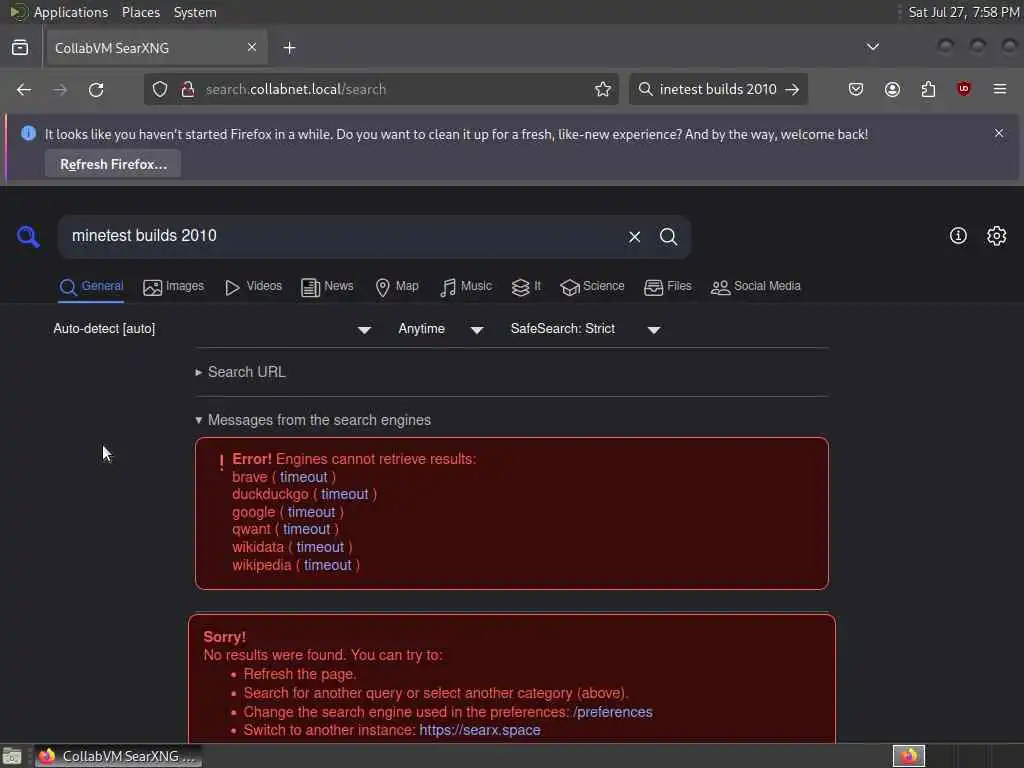Focus the toolbar search box

pos(718,89)
